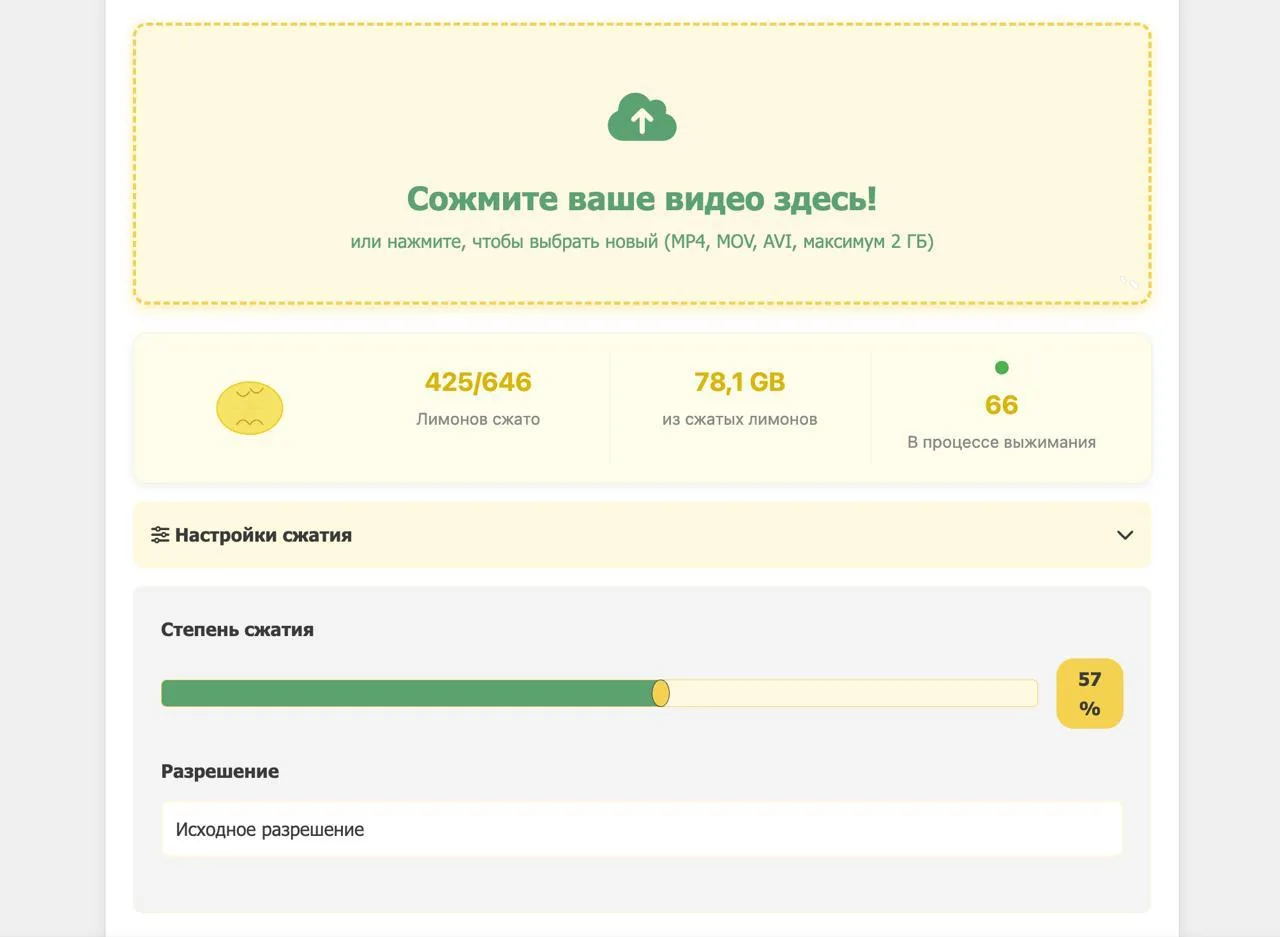1280x937 pixels.
Task: Click the 57 % value badge
Action: point(1090,693)
